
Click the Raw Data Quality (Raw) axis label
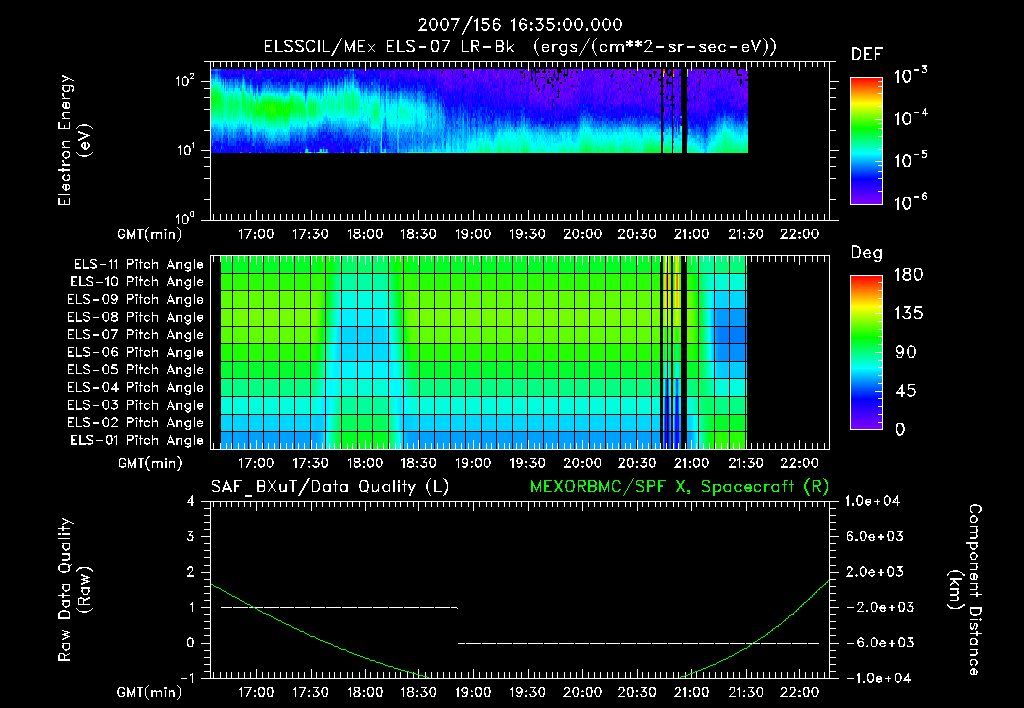point(74,590)
